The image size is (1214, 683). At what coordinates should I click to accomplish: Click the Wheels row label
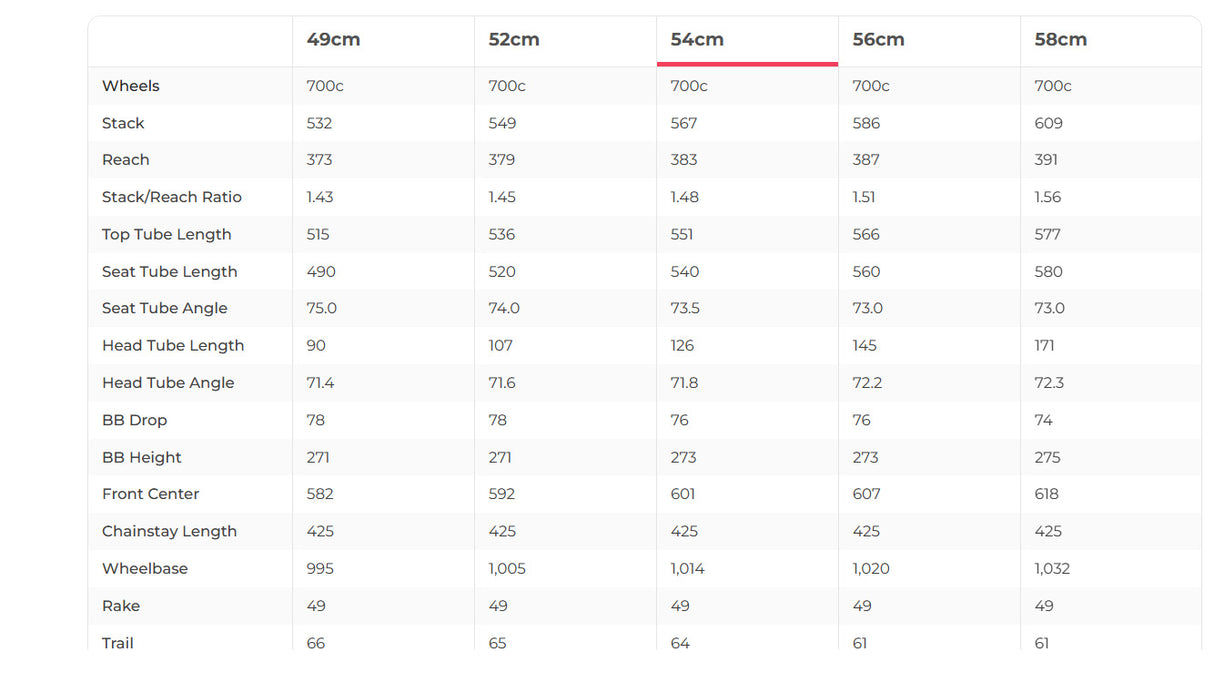point(131,86)
